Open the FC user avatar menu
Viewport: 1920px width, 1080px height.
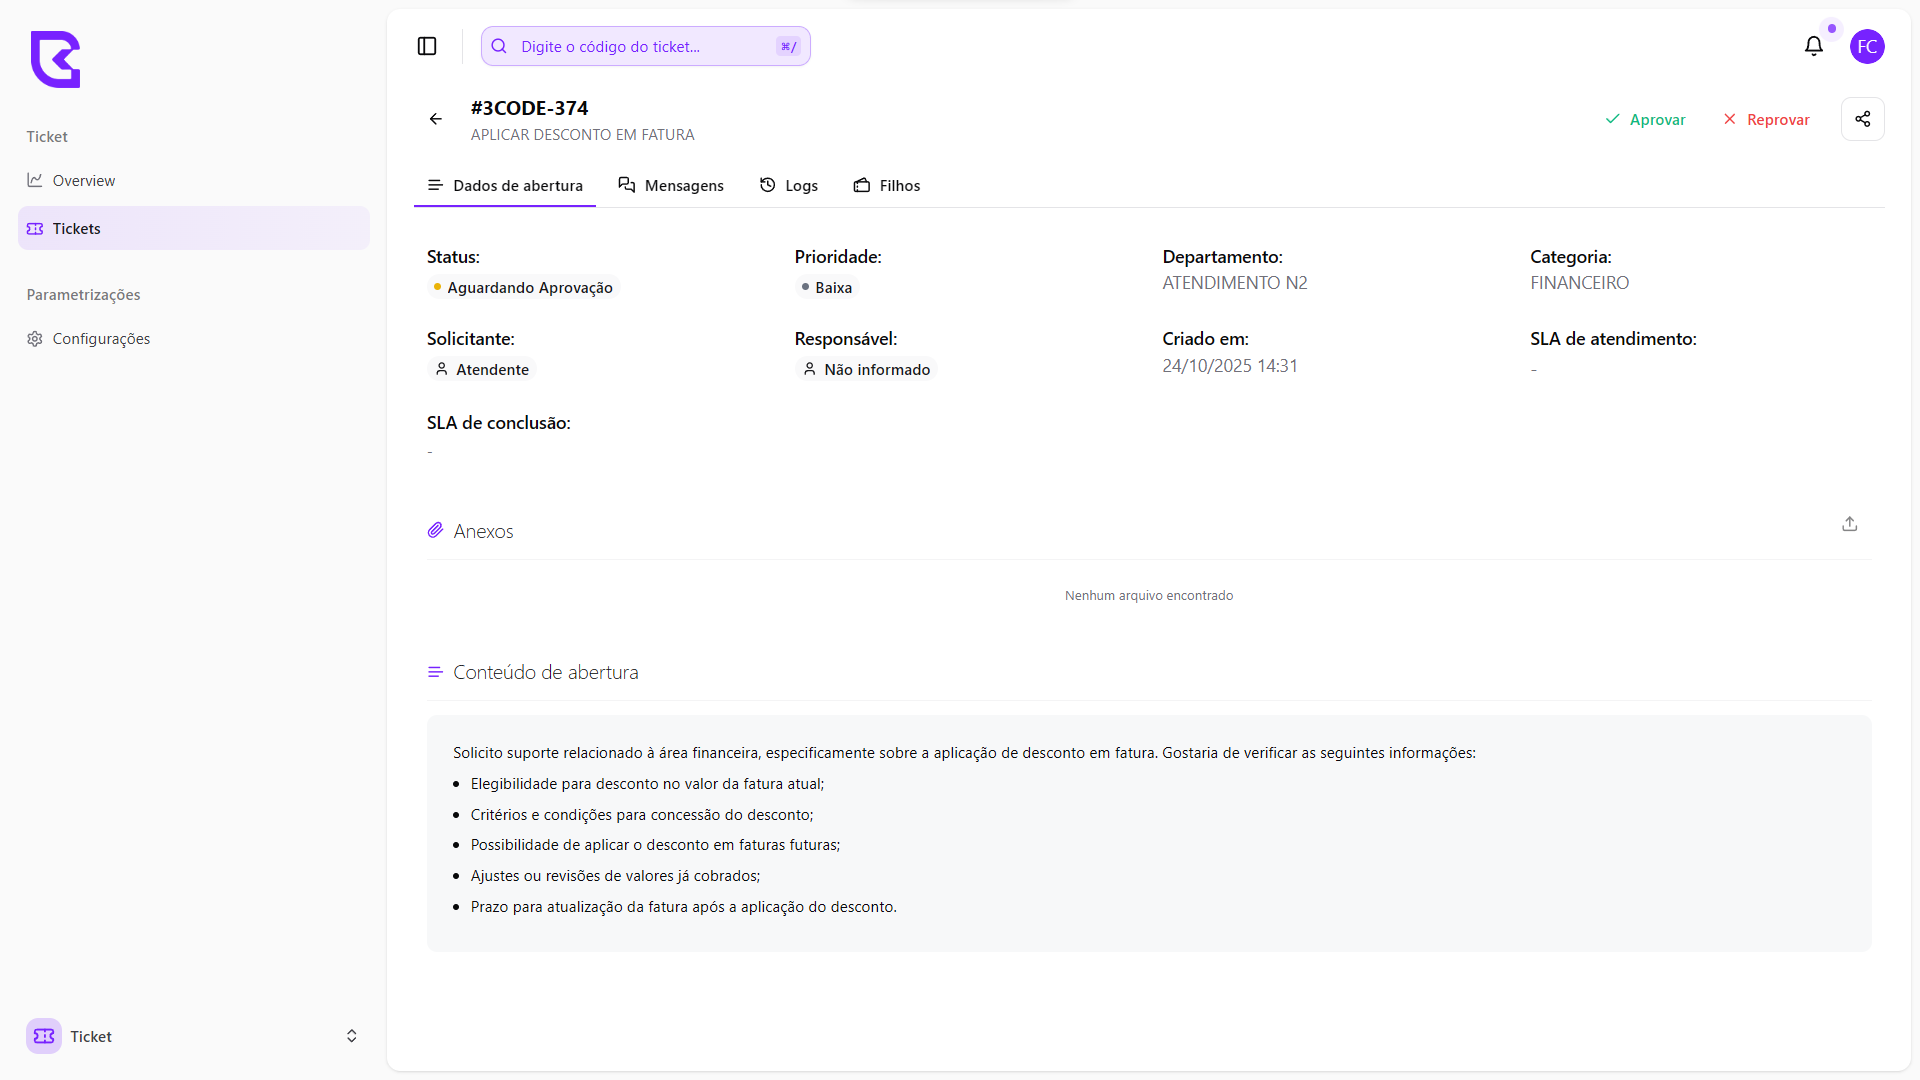point(1867,46)
